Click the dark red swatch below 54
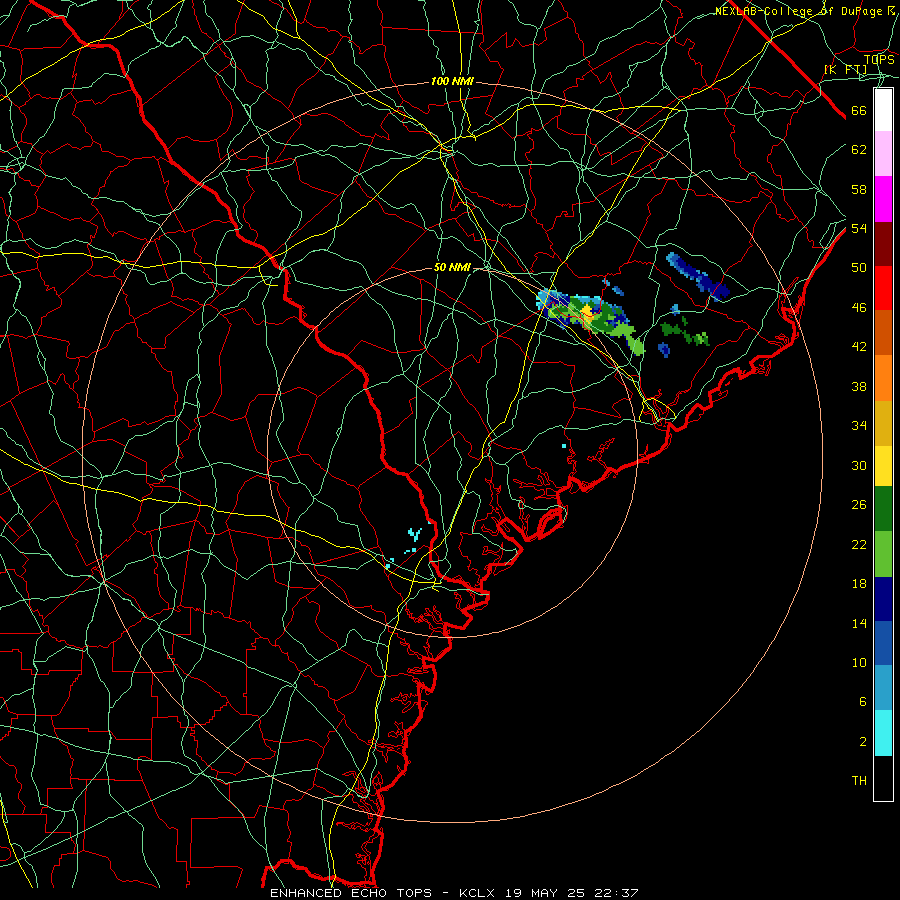The width and height of the screenshot is (900, 900). (883, 244)
